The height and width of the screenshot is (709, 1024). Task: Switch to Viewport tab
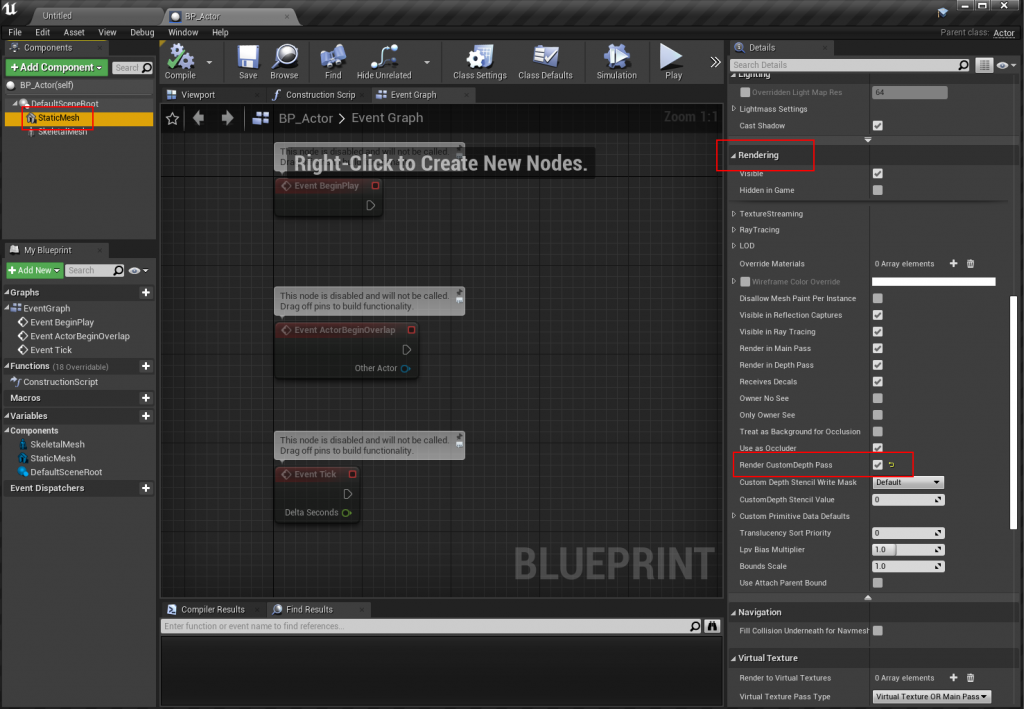tap(198, 95)
